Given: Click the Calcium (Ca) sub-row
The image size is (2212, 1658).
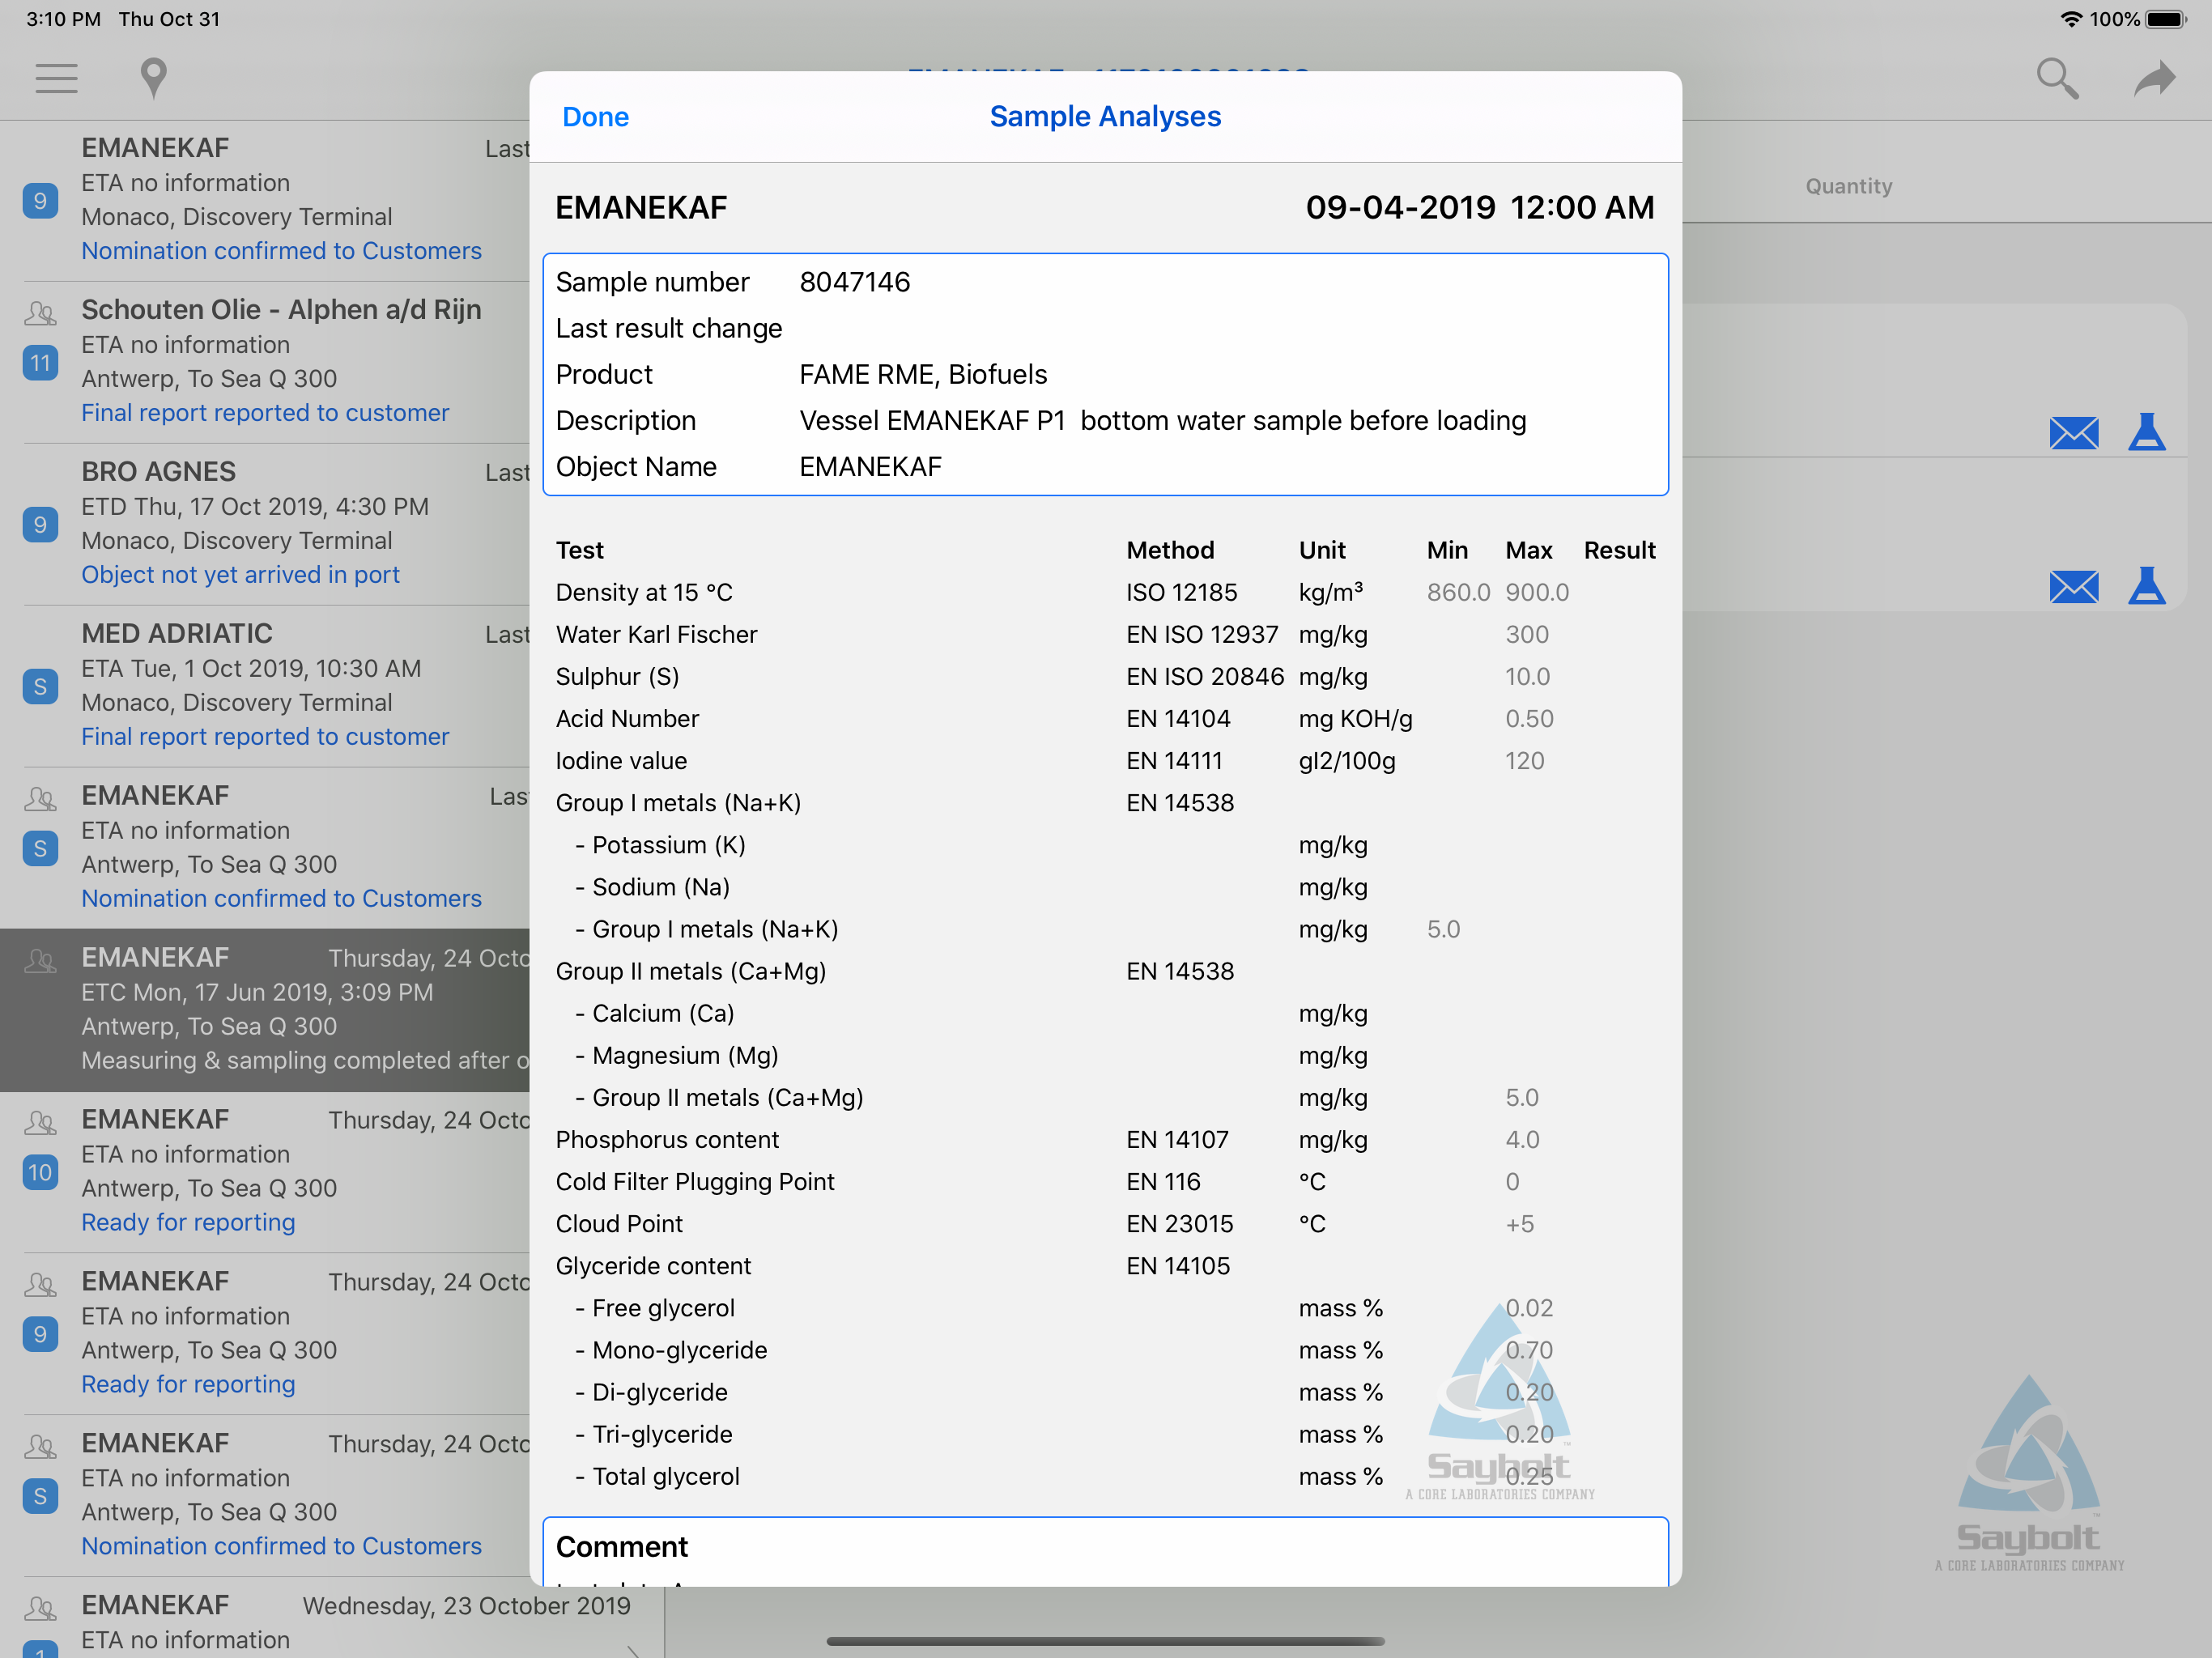Looking at the screenshot, I should (1105, 1014).
